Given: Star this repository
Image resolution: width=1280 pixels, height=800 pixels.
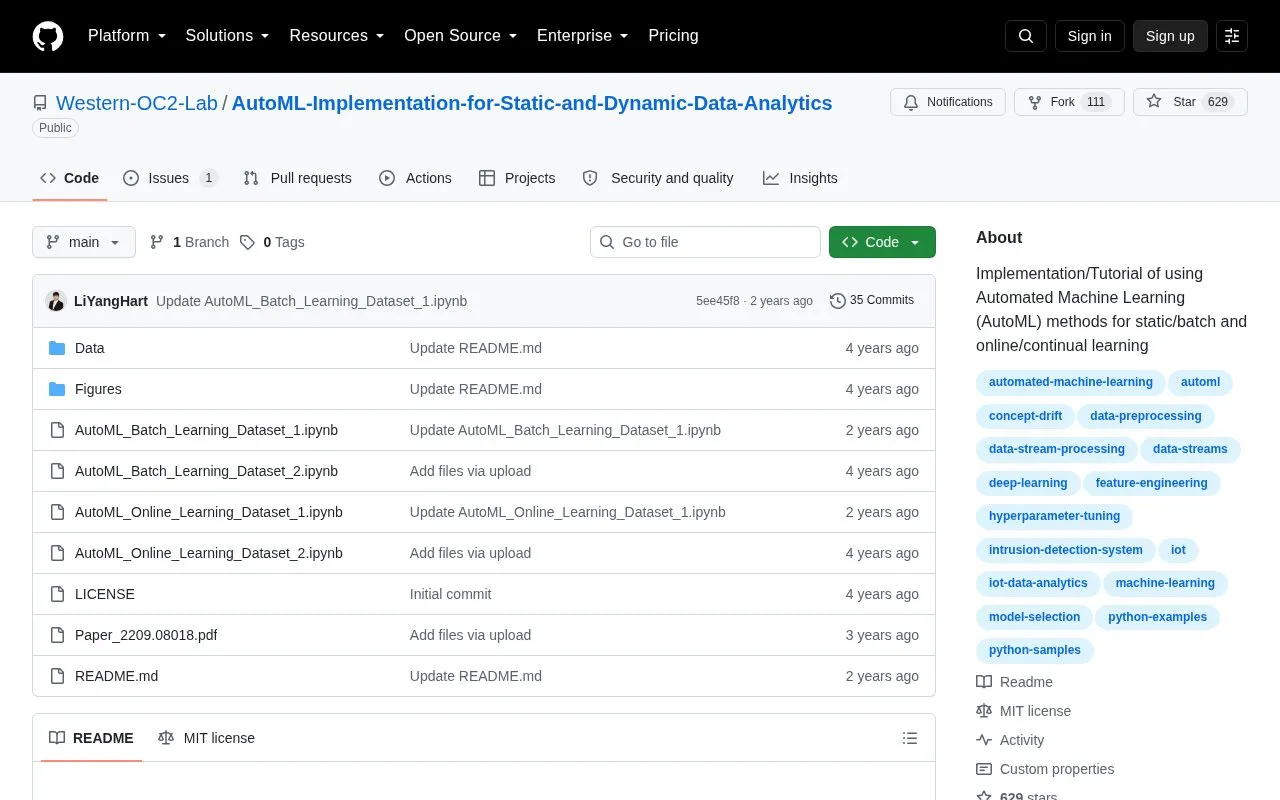Looking at the screenshot, I should 1190,102.
